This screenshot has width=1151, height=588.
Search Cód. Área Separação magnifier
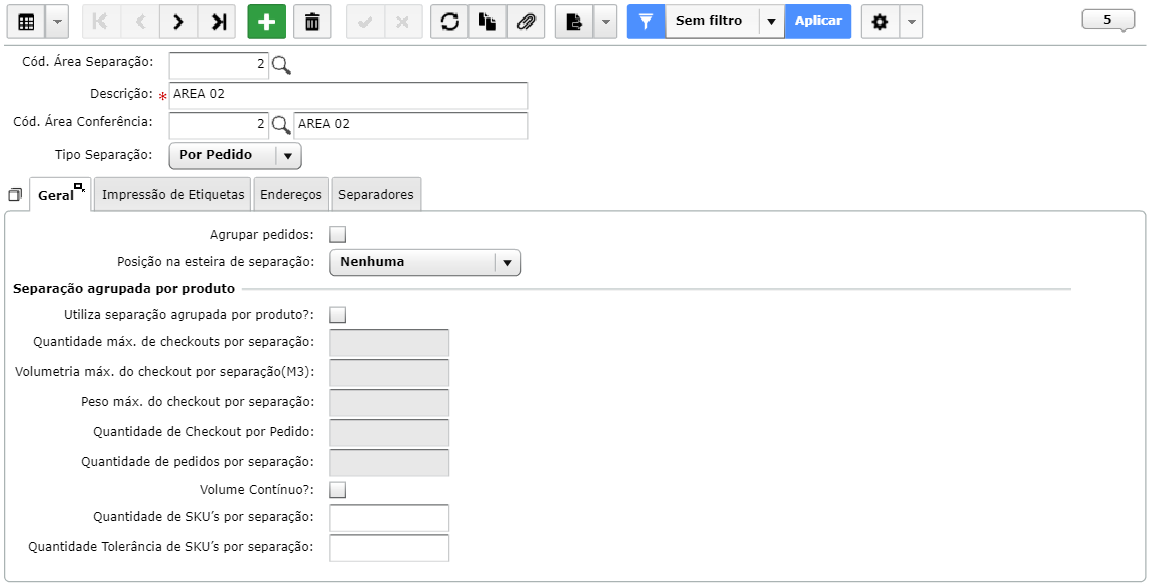click(281, 65)
